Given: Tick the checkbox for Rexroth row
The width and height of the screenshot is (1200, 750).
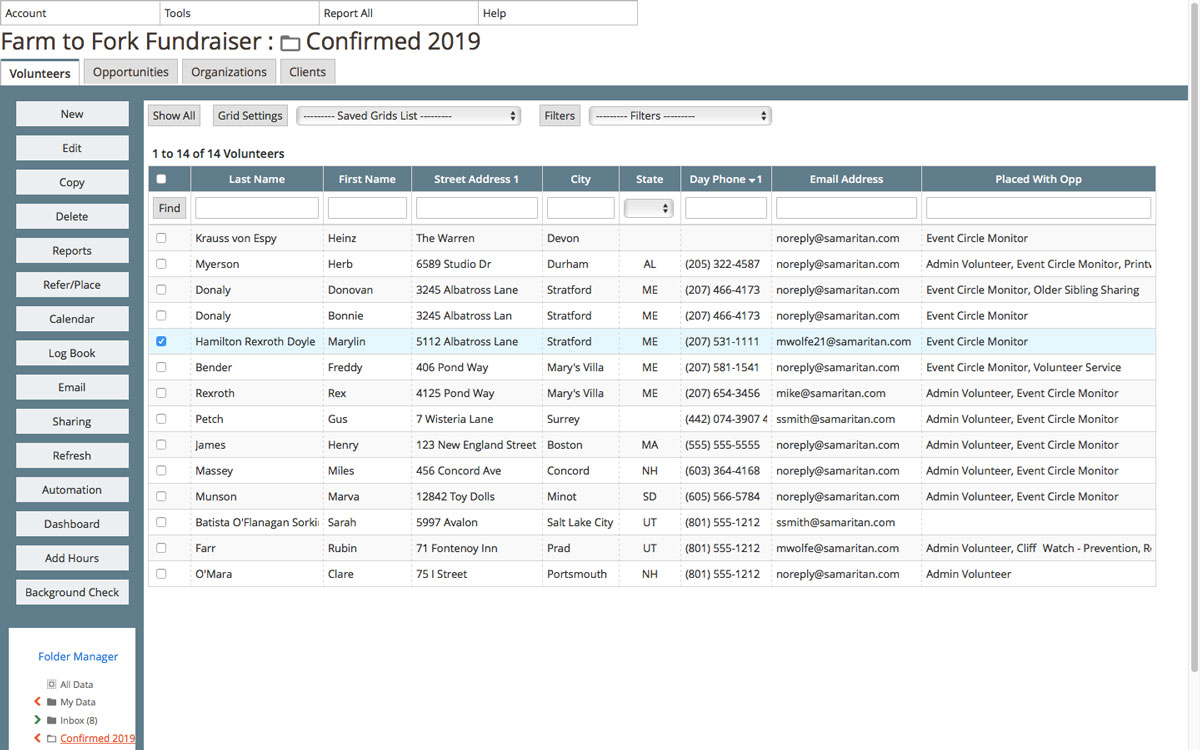Looking at the screenshot, I should click(x=161, y=393).
